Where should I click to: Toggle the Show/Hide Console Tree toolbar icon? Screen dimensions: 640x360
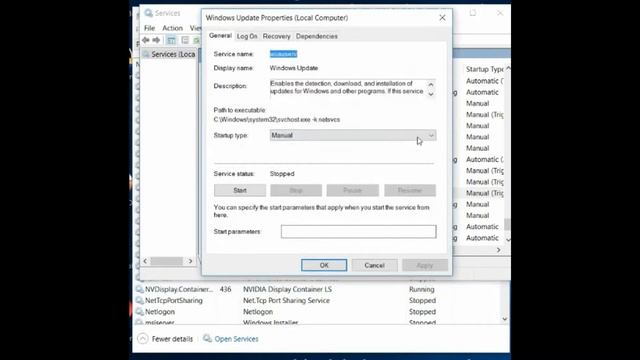171,40
